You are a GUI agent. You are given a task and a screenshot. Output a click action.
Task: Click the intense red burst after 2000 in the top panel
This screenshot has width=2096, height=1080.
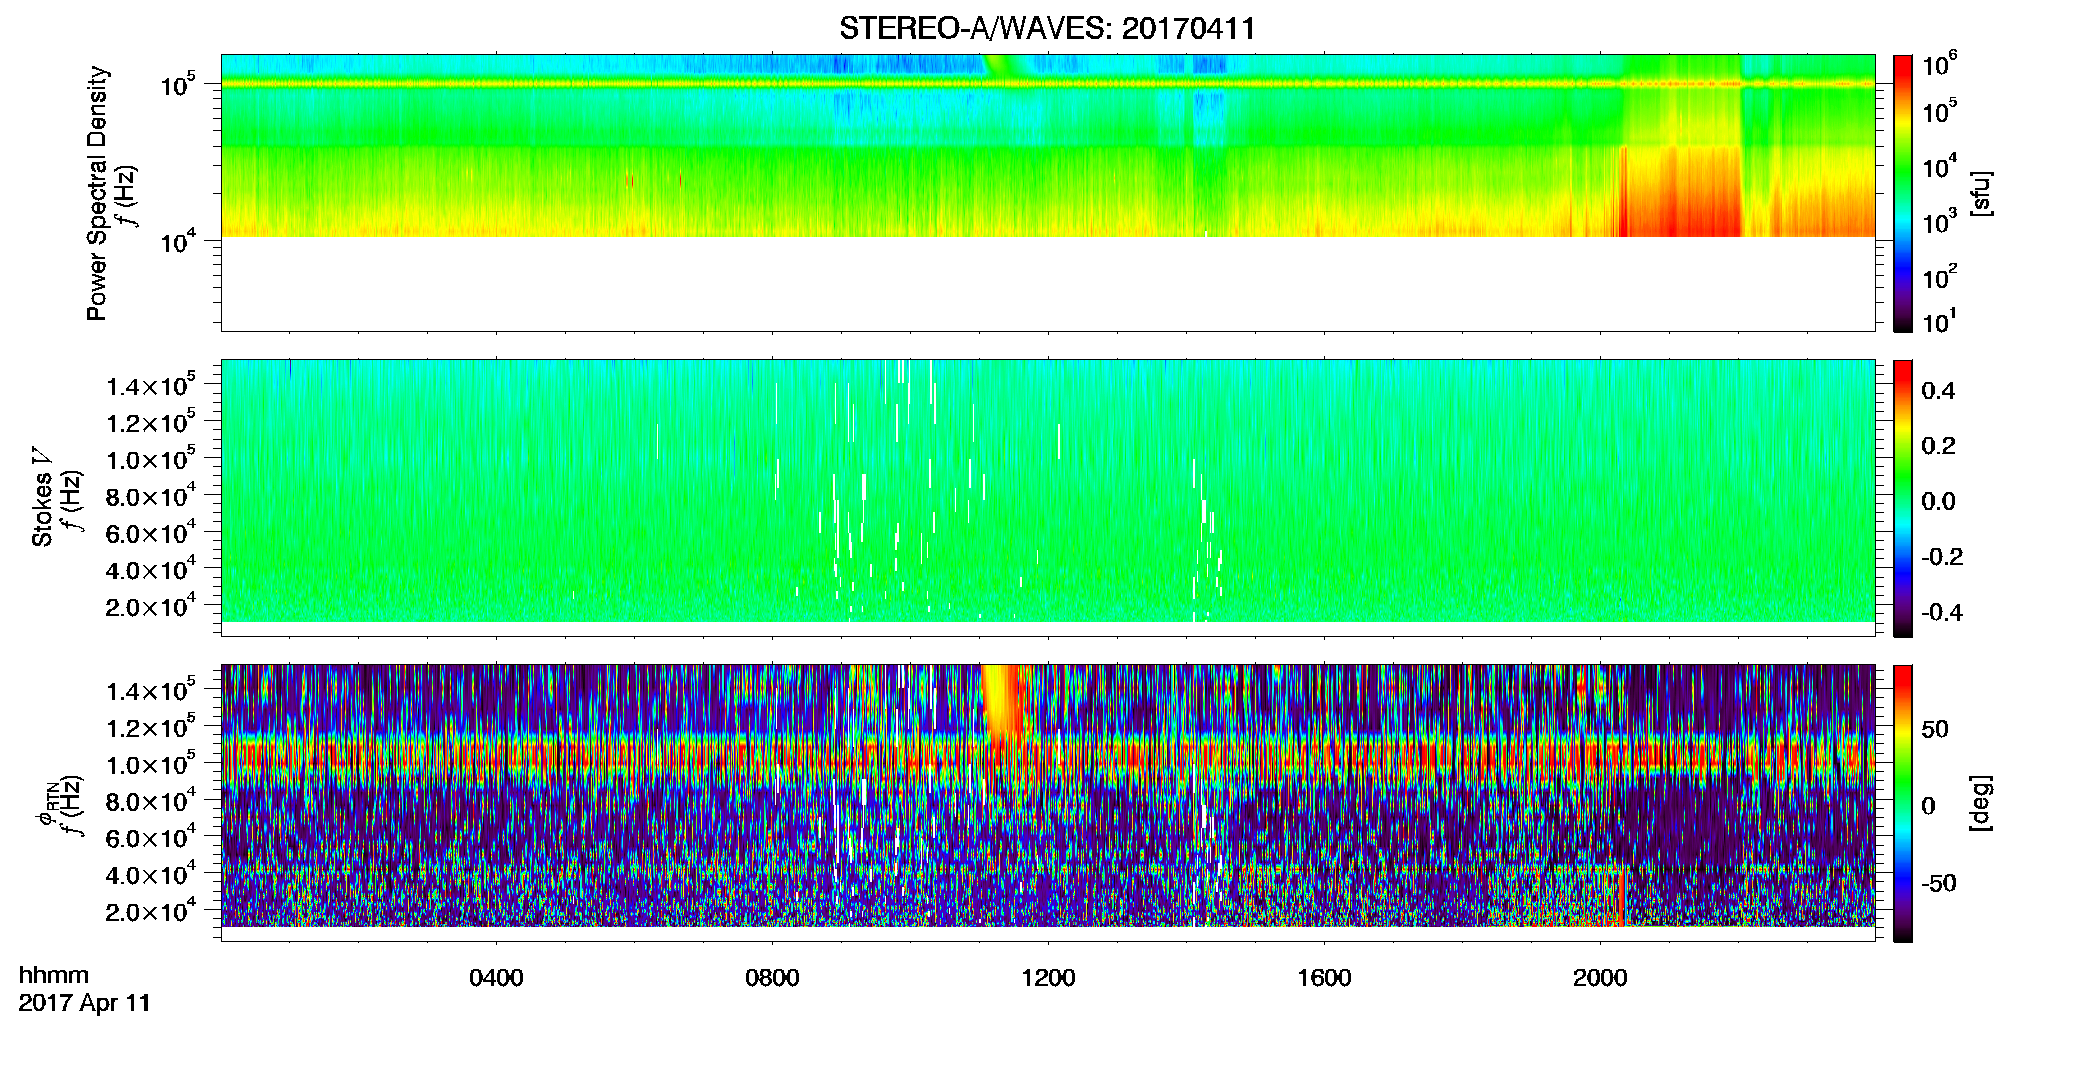click(x=1680, y=192)
